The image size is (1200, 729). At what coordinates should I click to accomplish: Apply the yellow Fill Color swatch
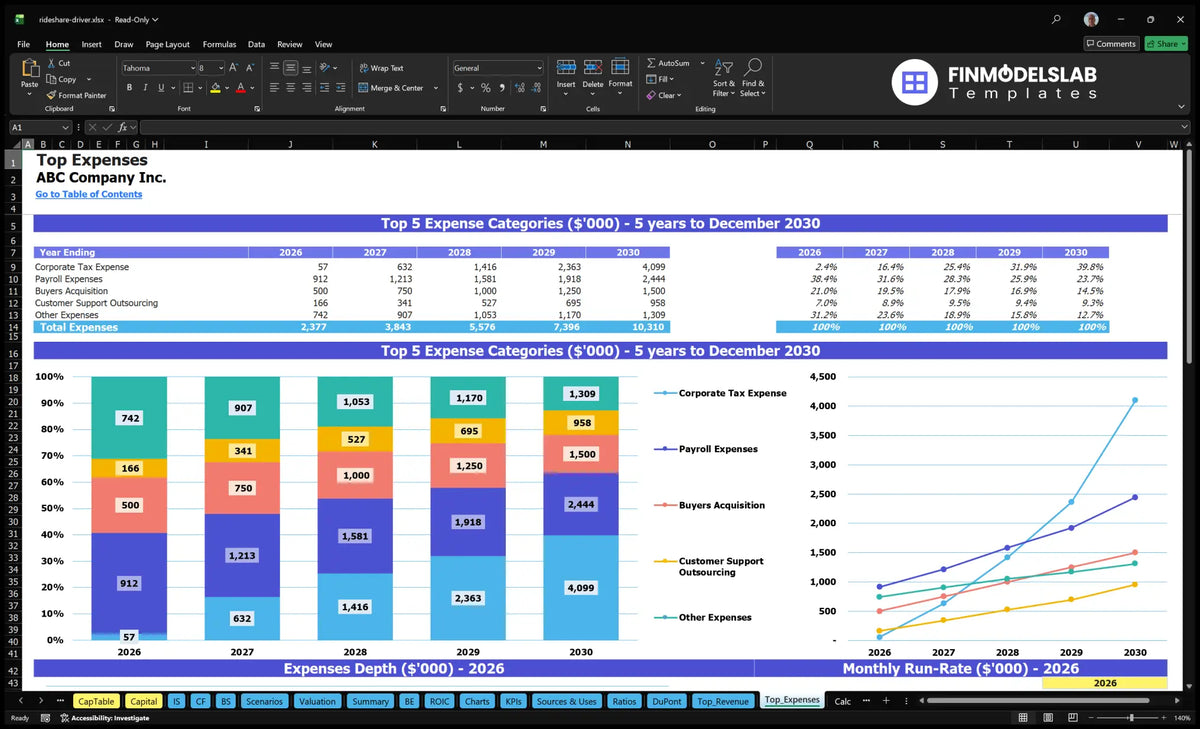pos(215,88)
